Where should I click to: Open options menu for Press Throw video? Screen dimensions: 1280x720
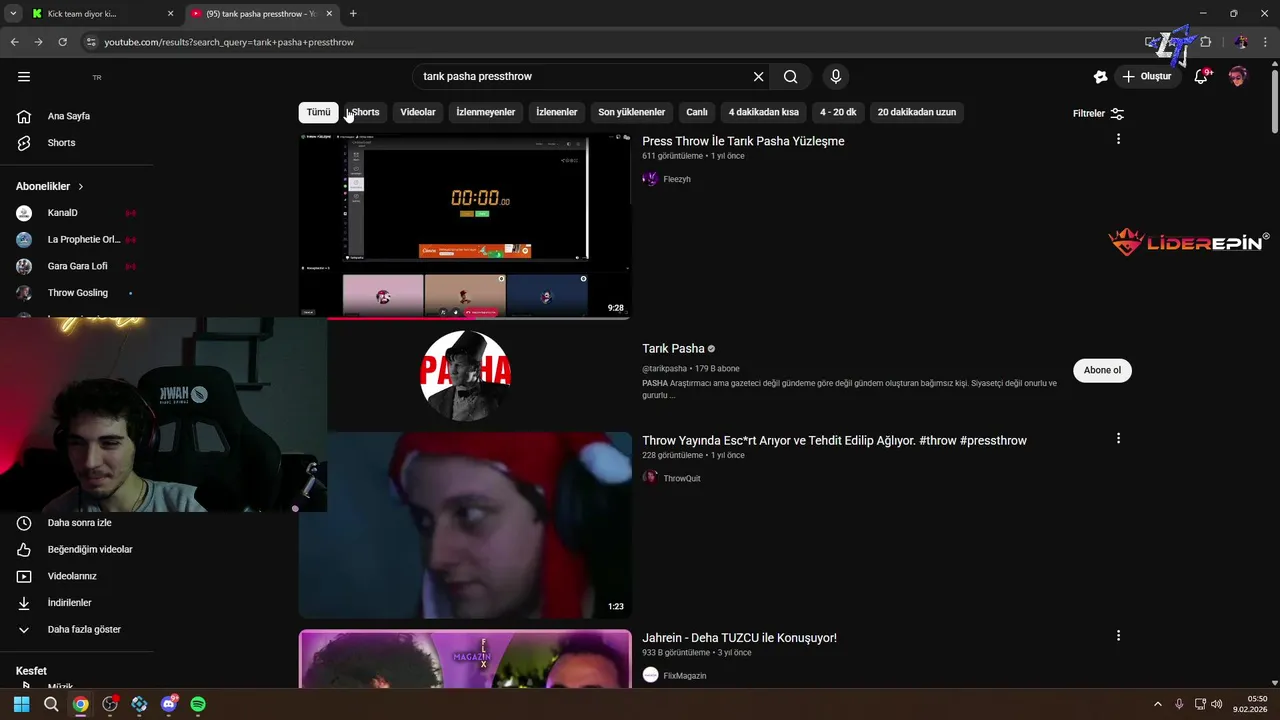tap(1118, 139)
